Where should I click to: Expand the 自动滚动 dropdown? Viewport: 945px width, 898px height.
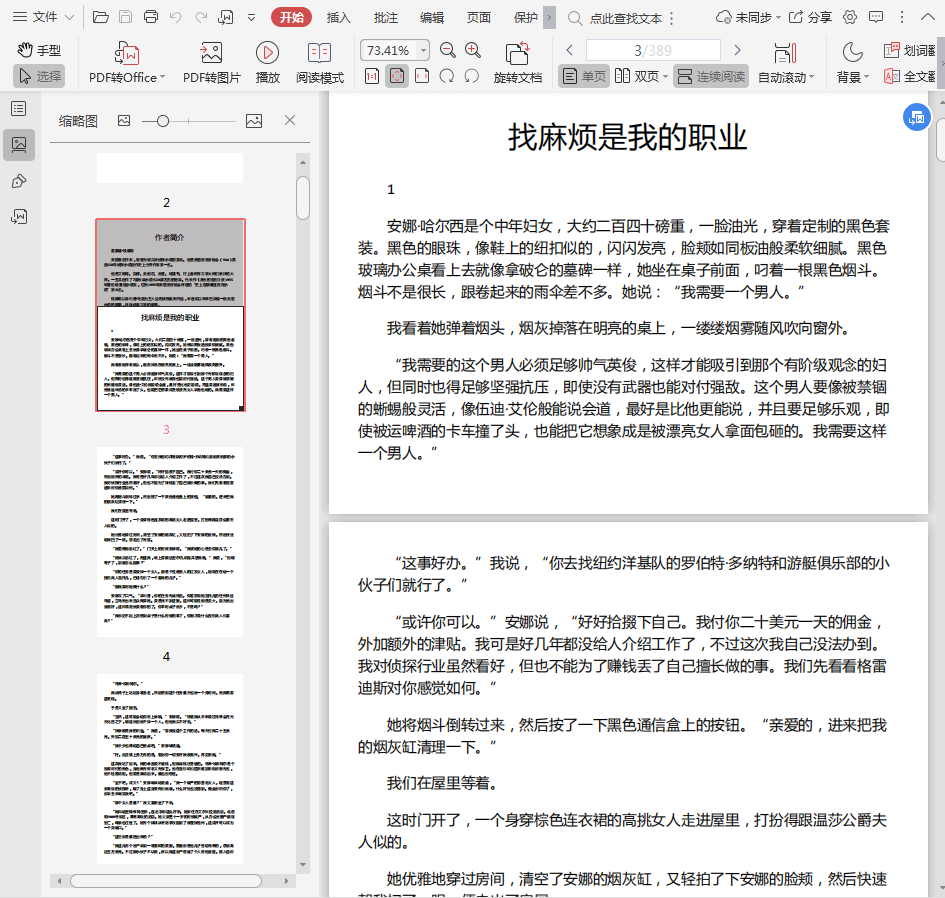coord(787,77)
